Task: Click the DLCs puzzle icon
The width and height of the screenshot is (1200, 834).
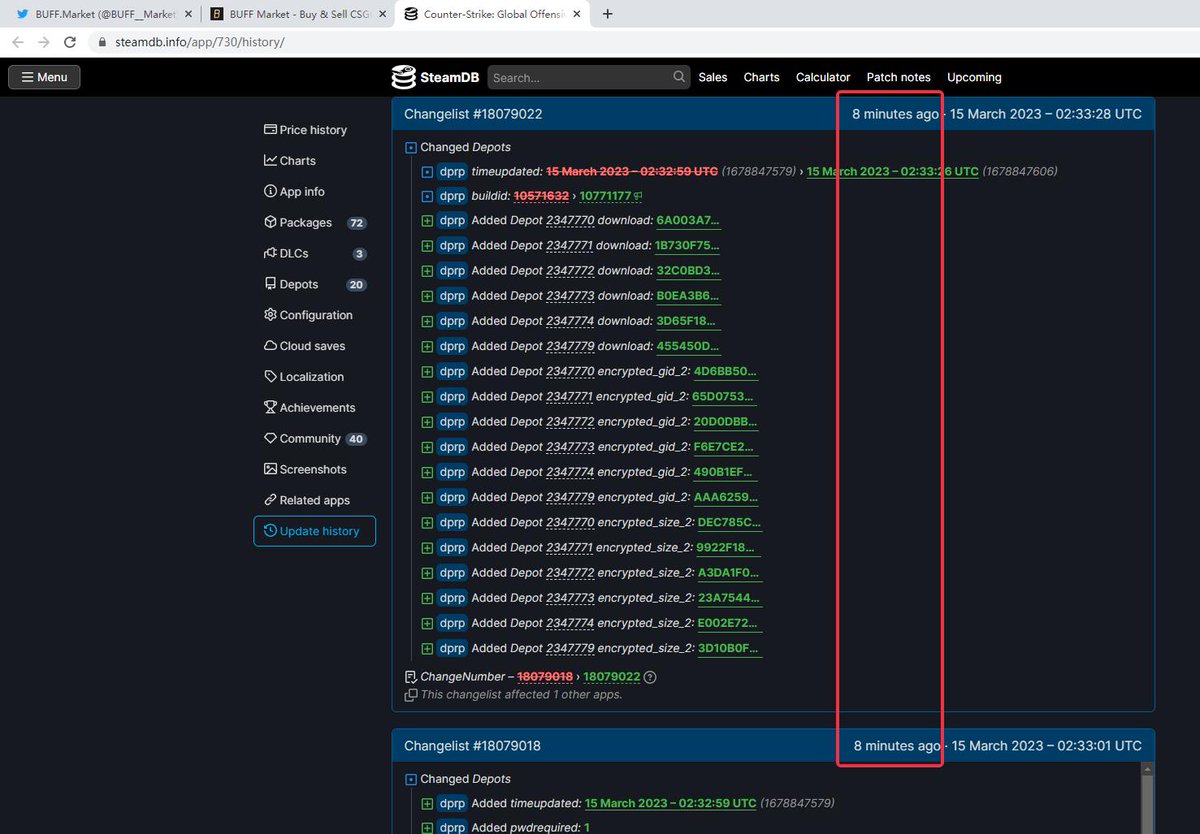Action: pos(270,254)
